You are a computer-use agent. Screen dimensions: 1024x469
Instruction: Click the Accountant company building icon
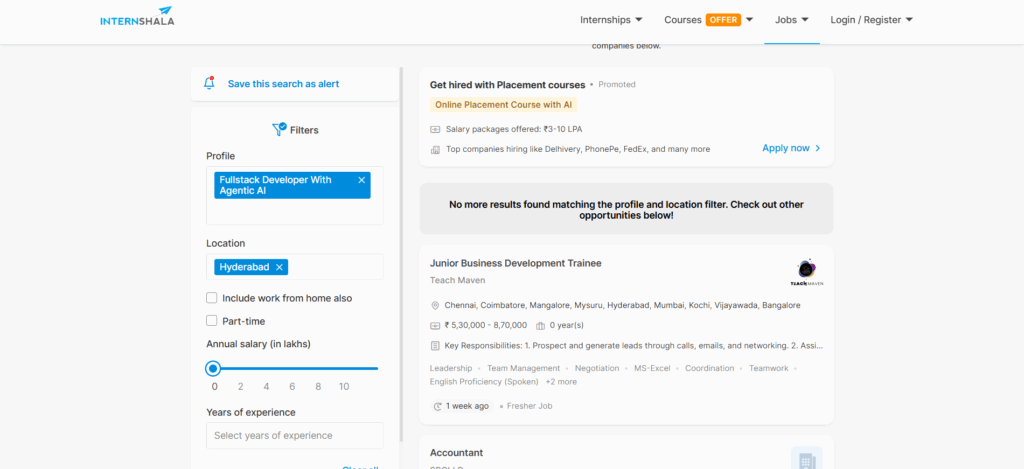[805, 459]
